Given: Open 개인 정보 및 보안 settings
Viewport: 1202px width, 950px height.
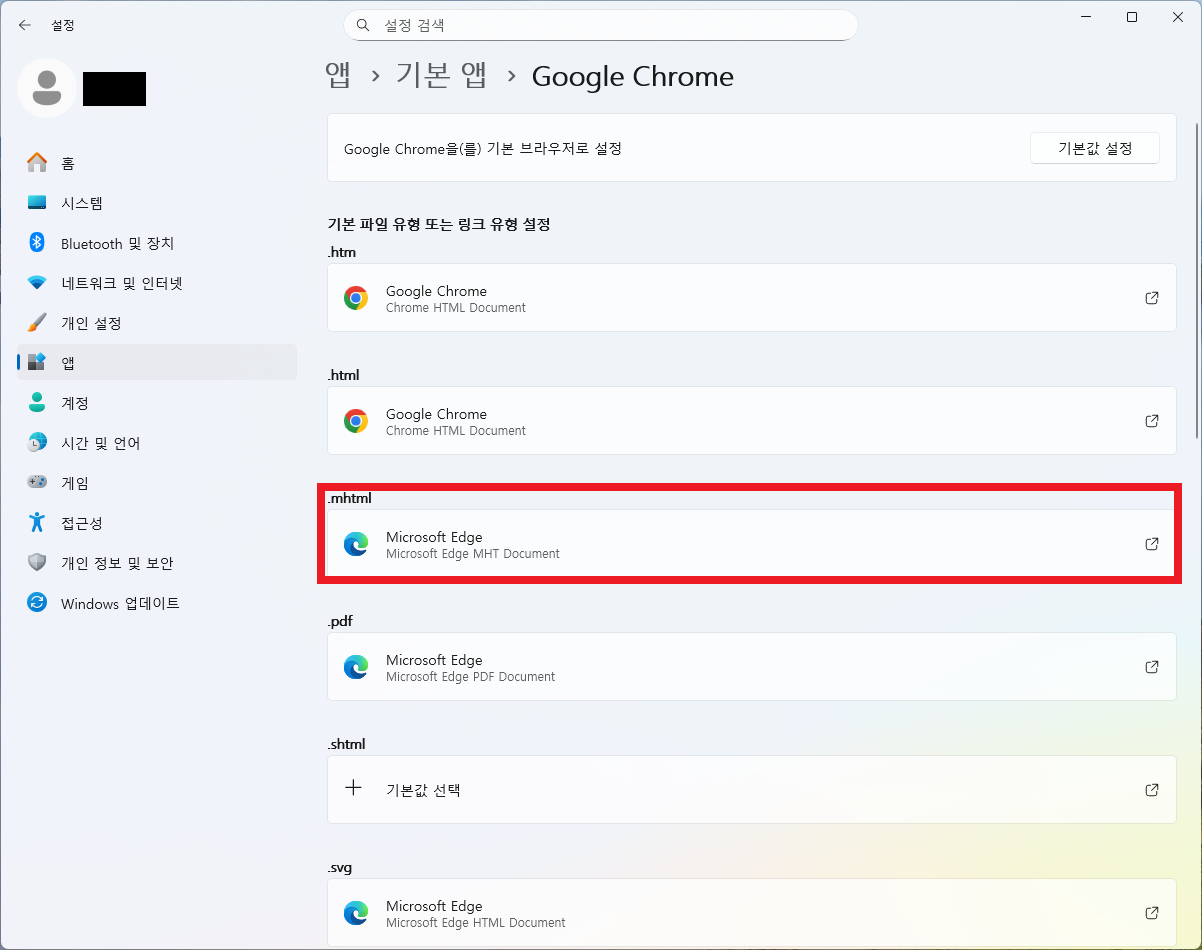Looking at the screenshot, I should tap(157, 563).
